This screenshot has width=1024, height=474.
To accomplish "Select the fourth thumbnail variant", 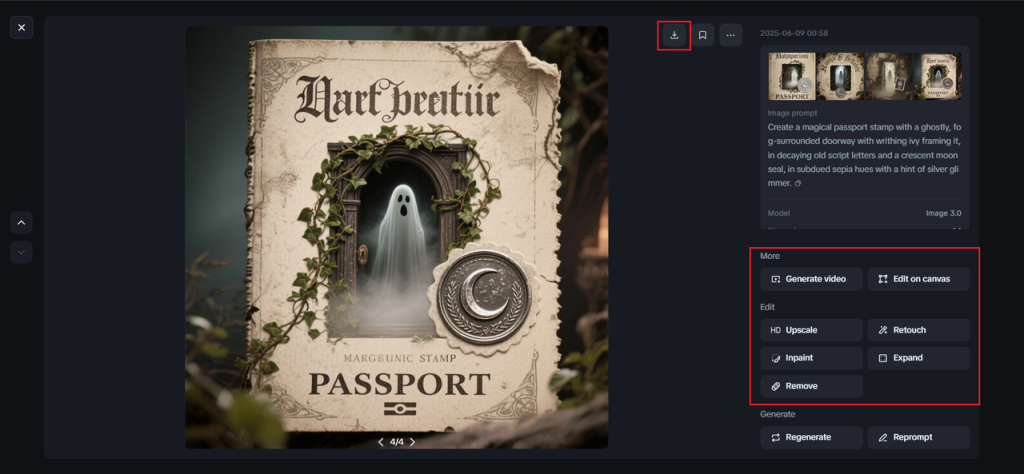I will click(x=937, y=76).
